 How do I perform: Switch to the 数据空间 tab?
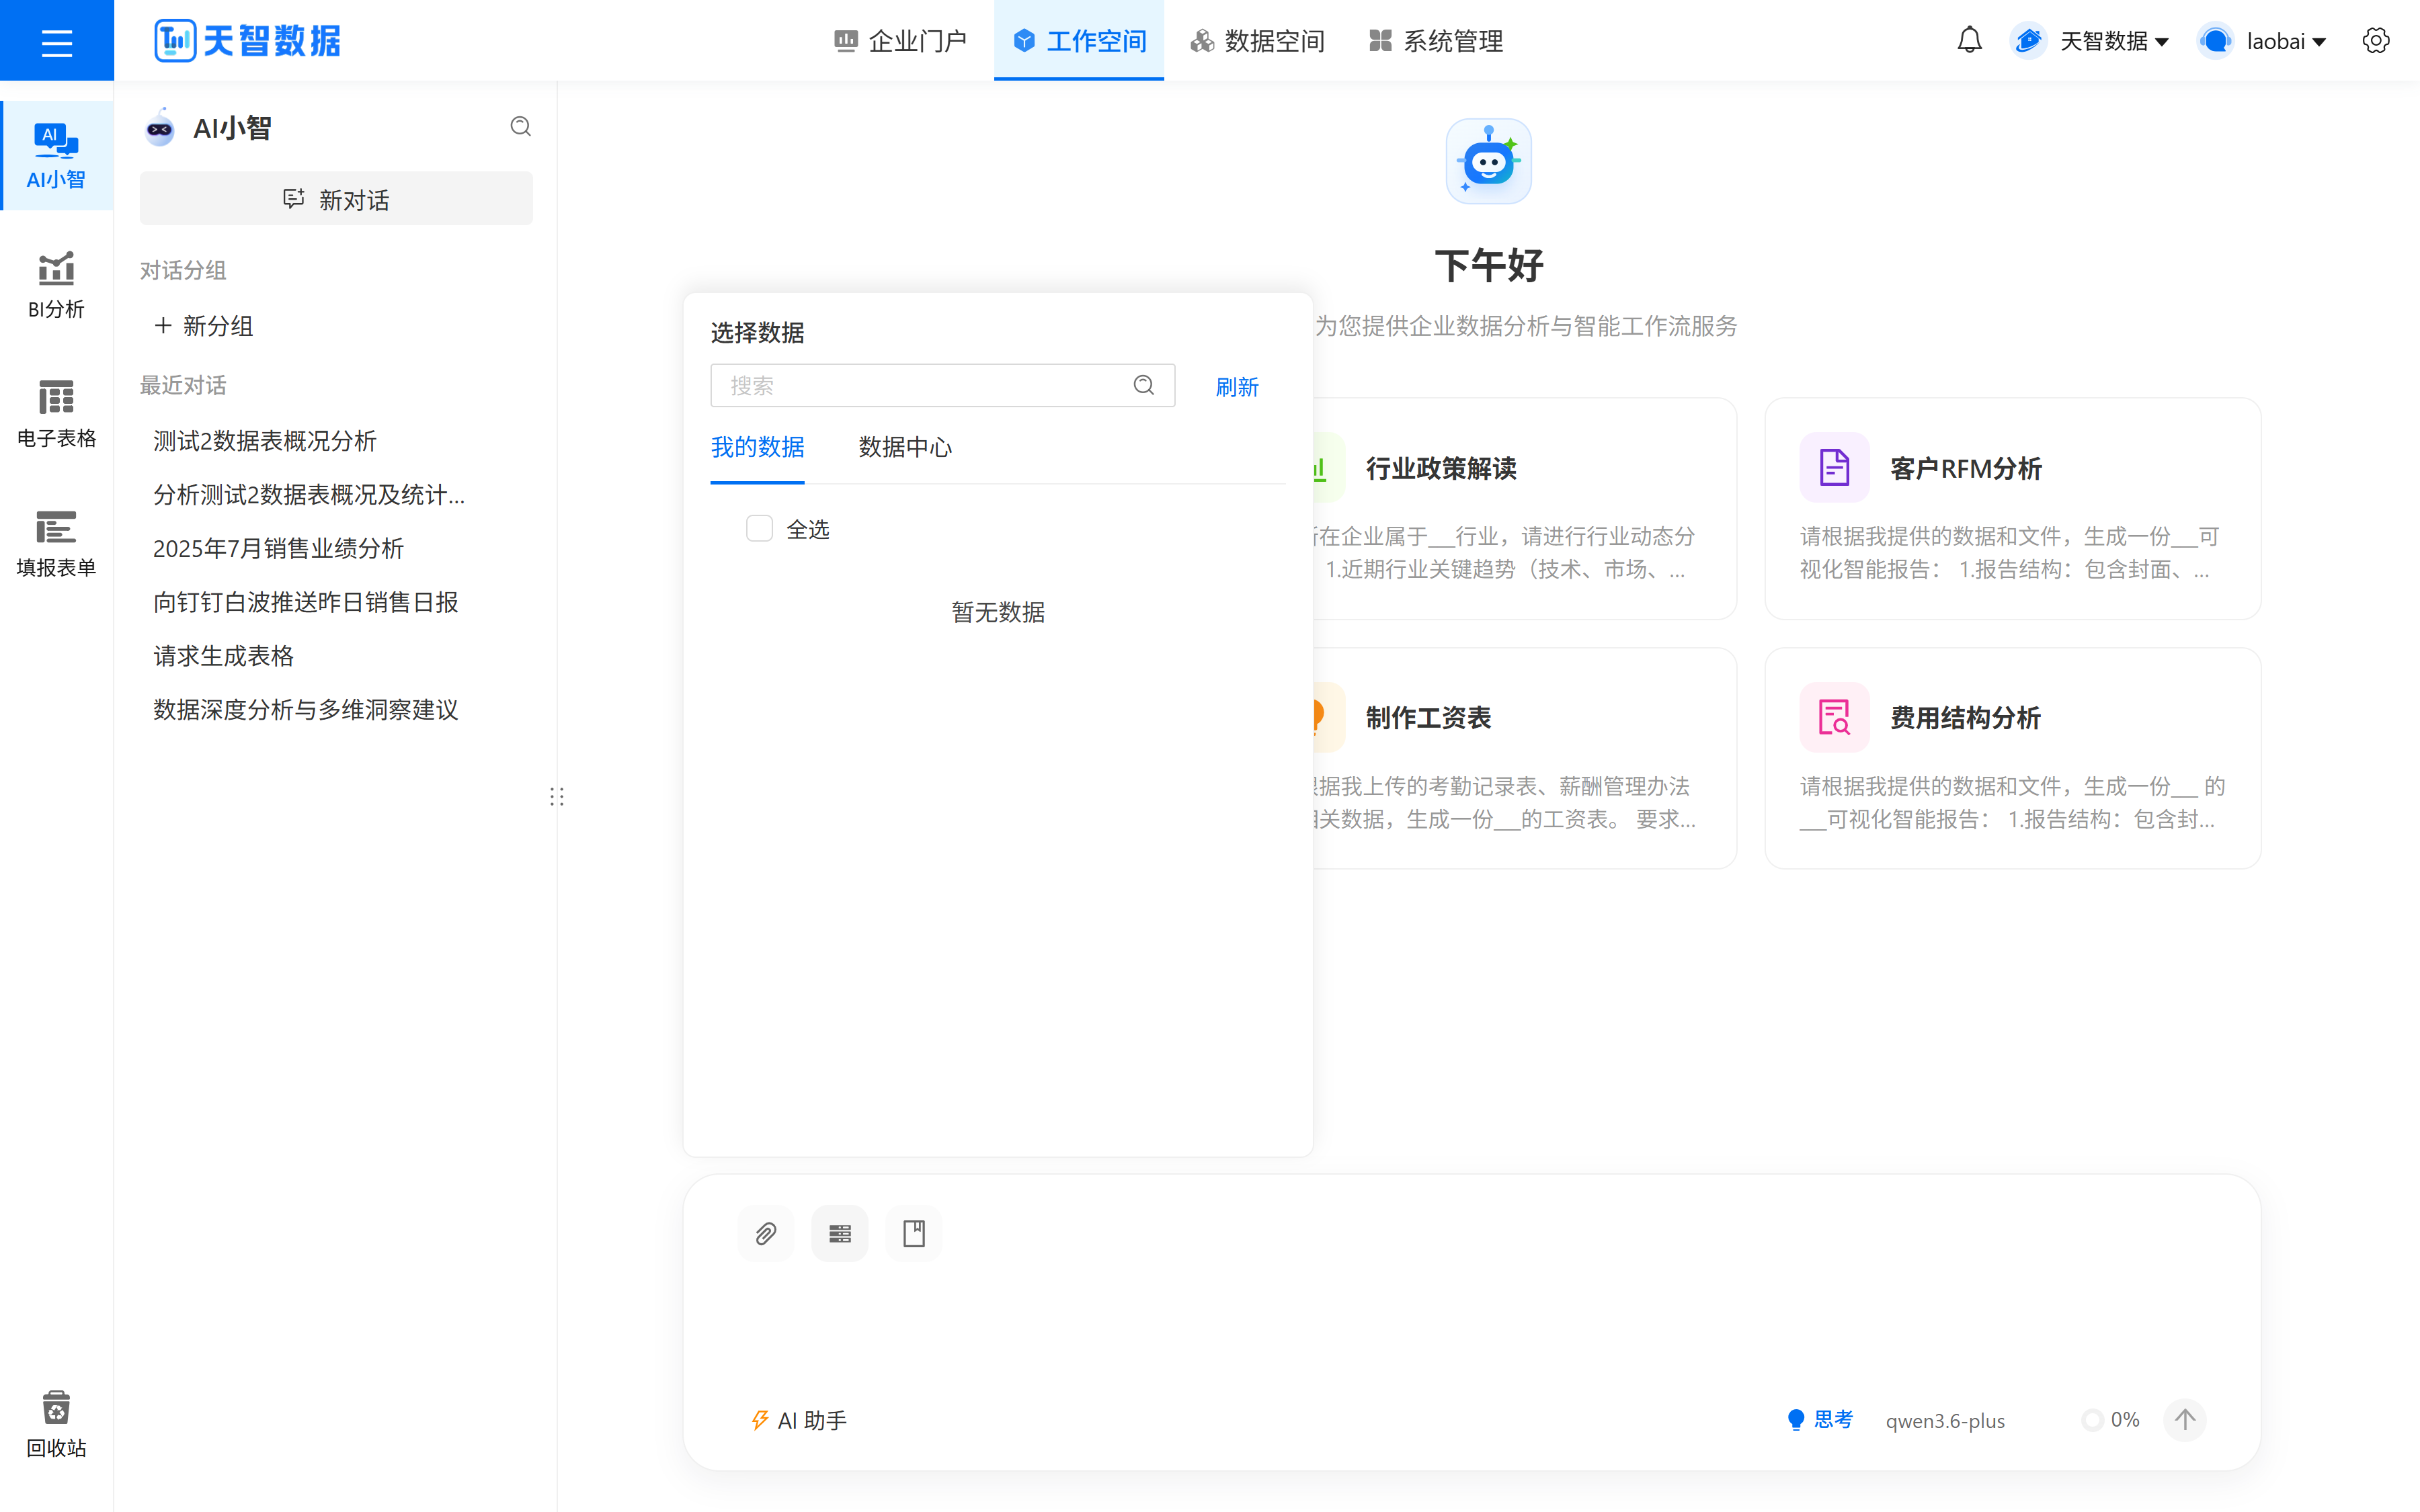click(x=1258, y=41)
